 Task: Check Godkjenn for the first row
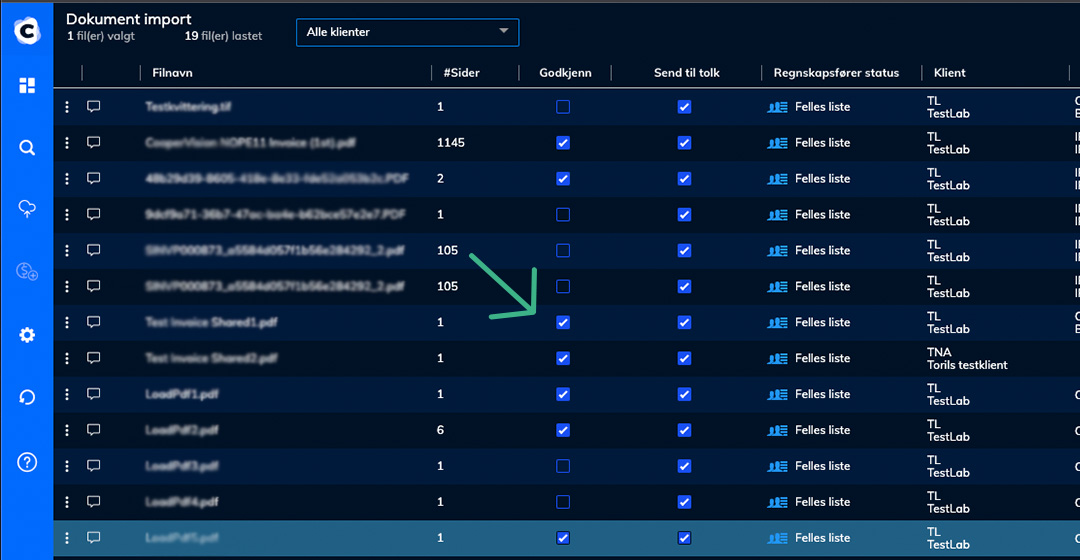[563, 107]
